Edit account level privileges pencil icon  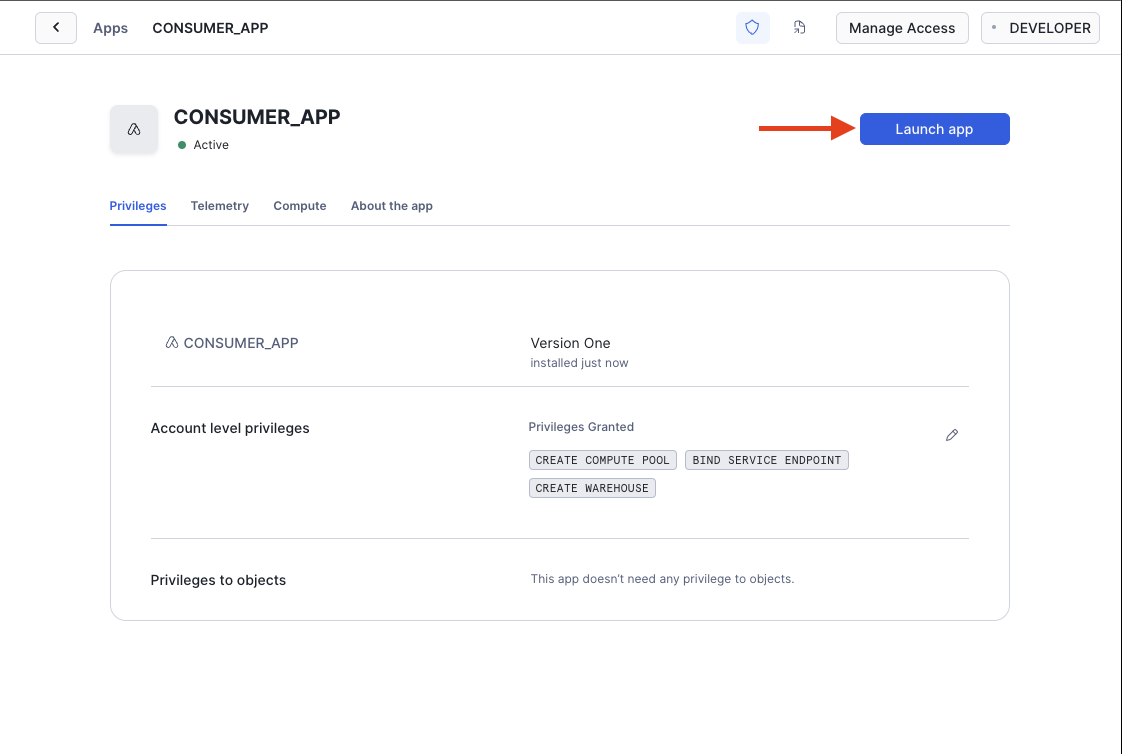pos(952,435)
